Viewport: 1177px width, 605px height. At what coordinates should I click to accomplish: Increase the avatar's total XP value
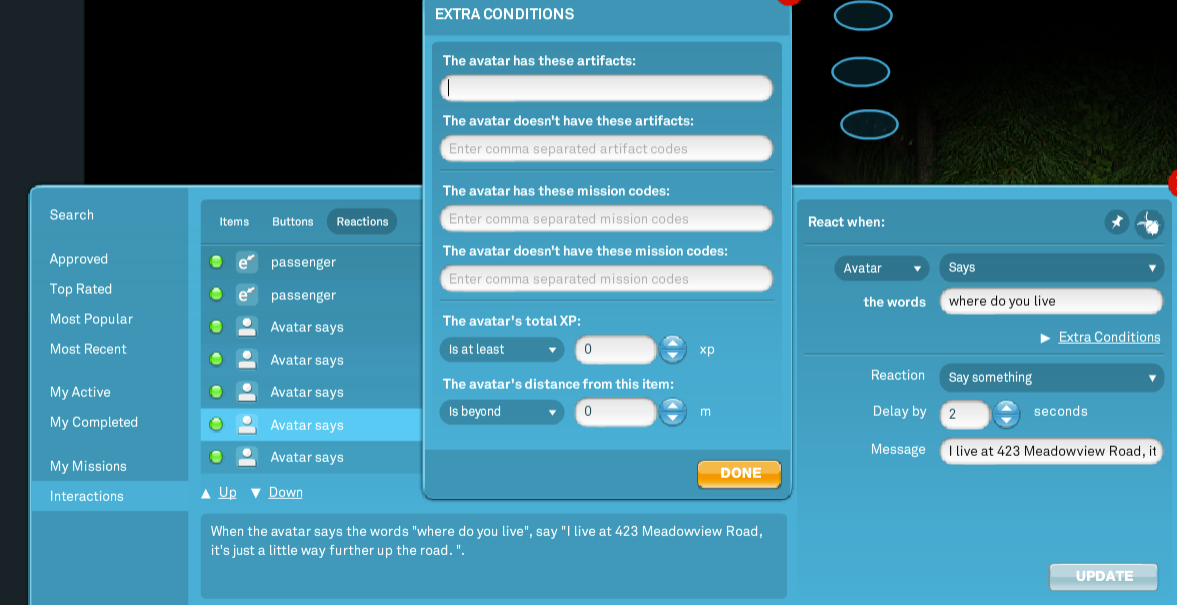(x=673, y=342)
